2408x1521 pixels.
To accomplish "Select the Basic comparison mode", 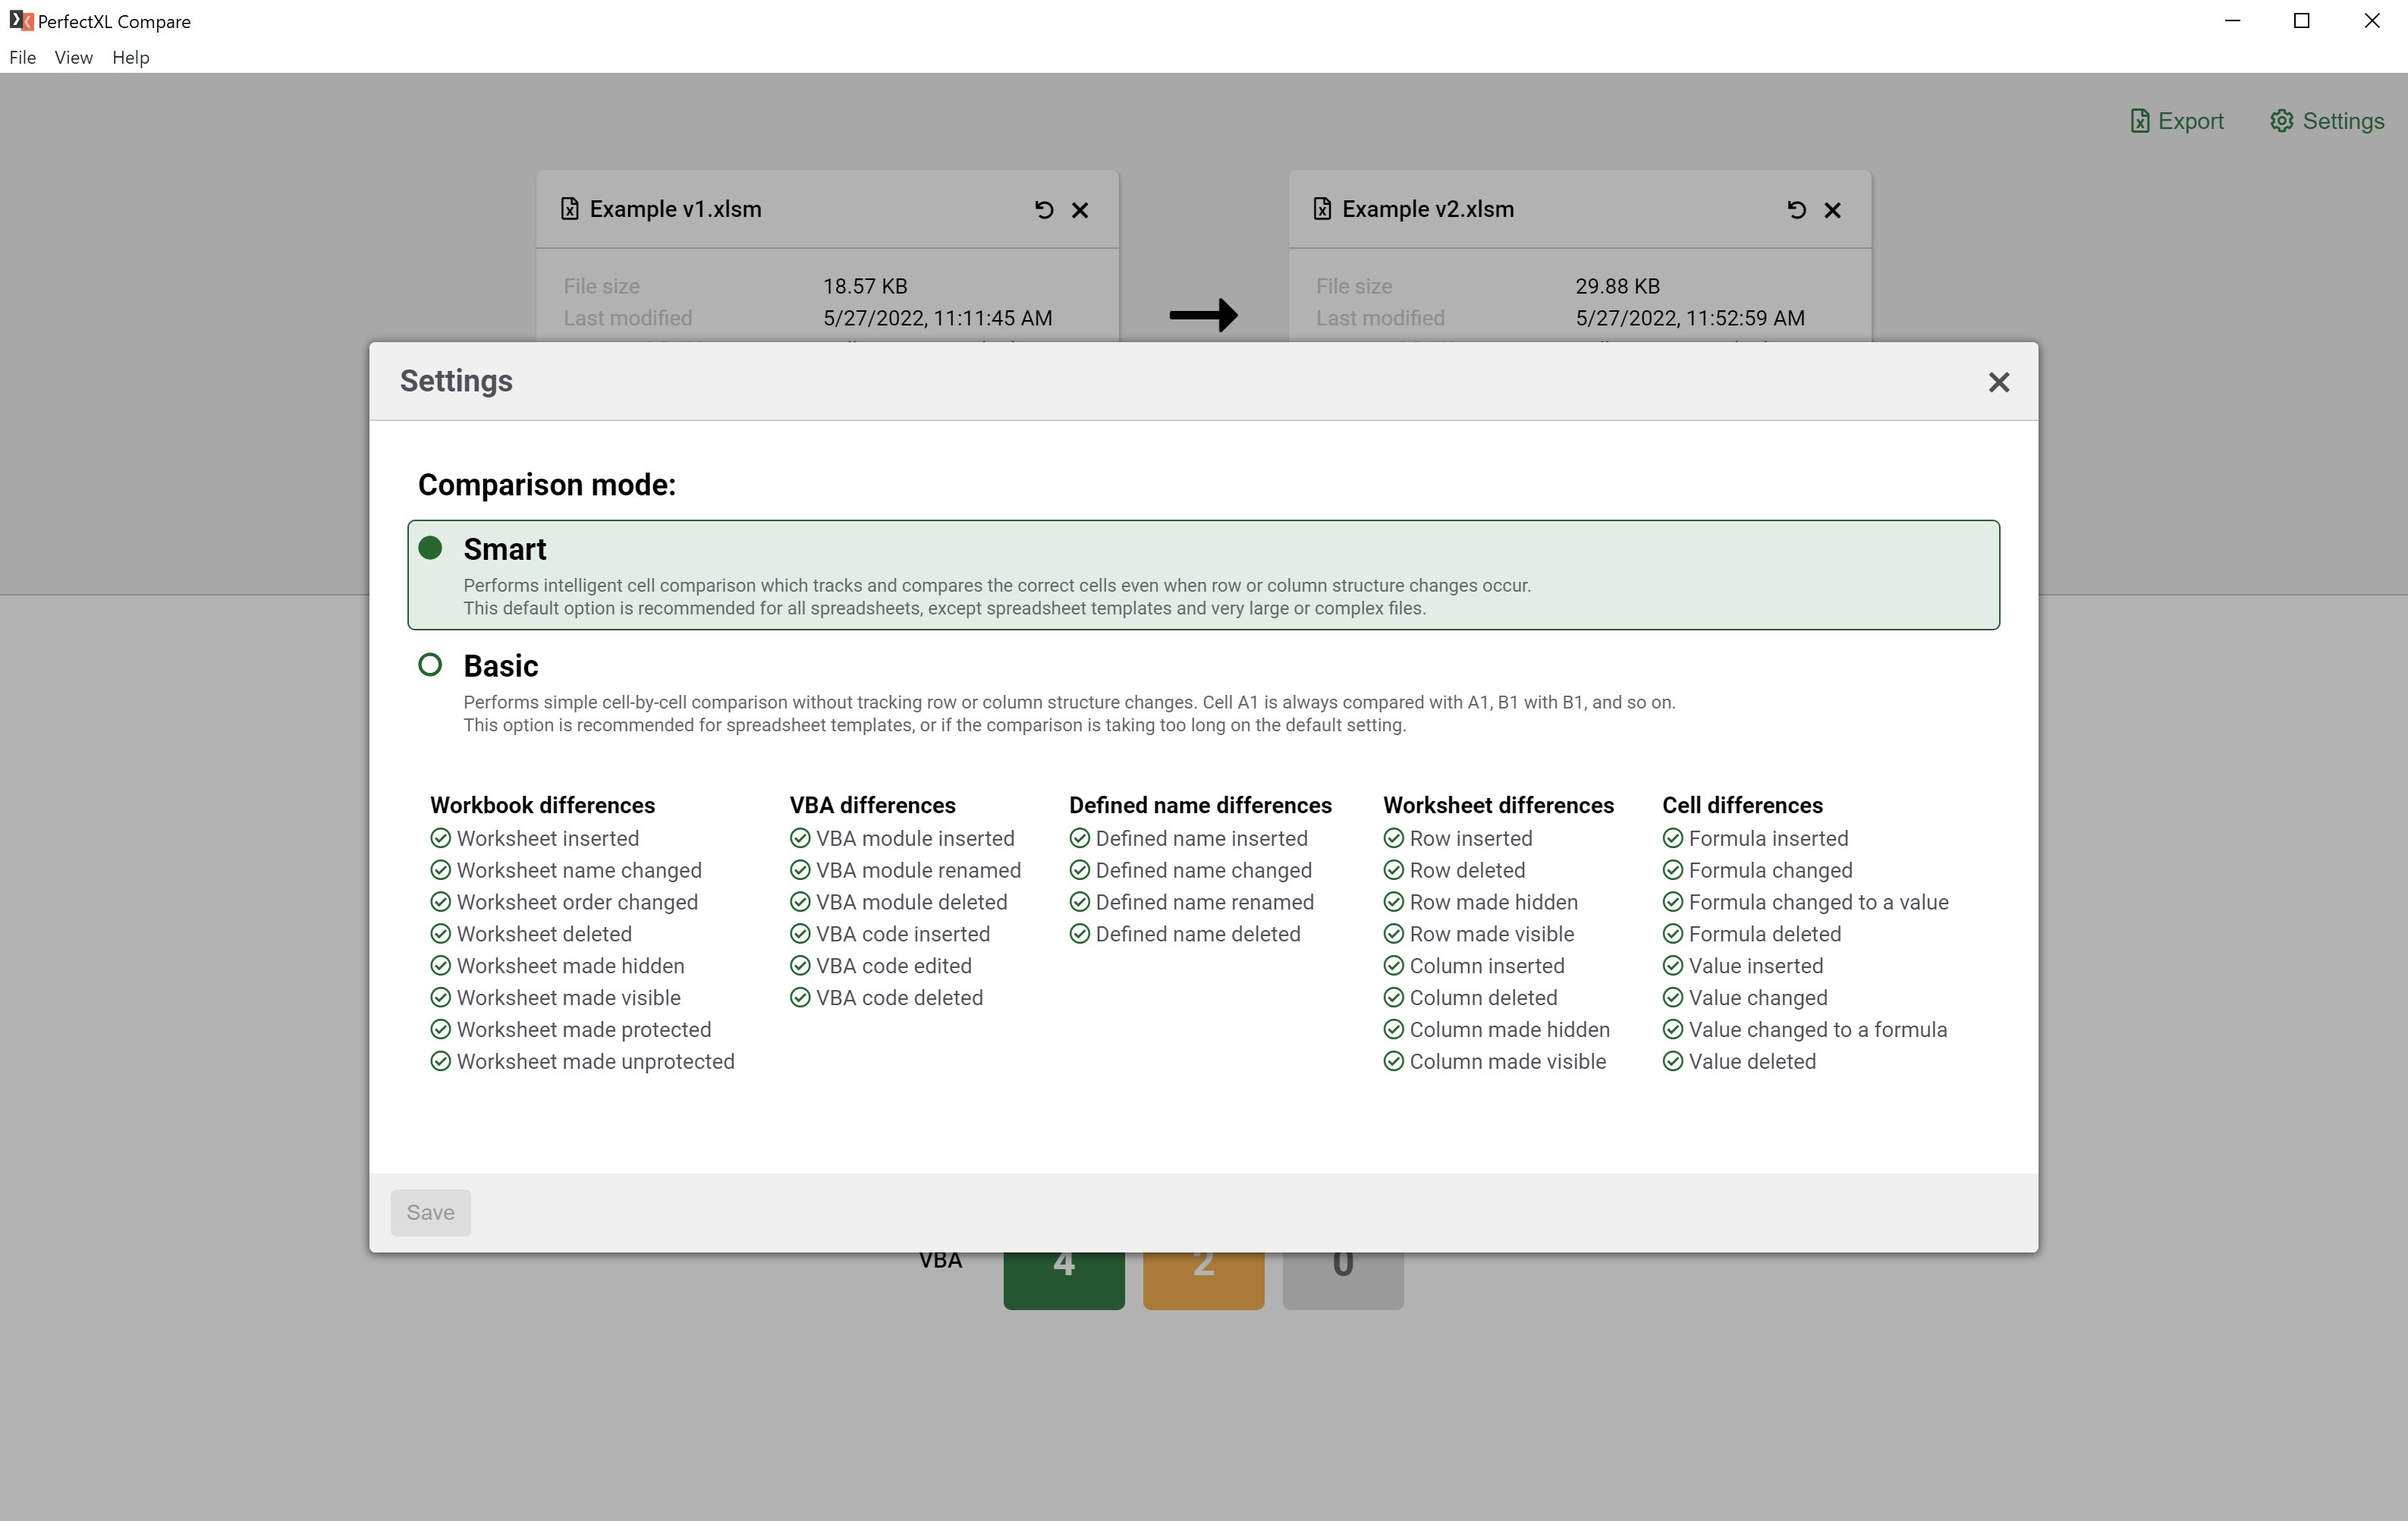I will [x=430, y=665].
